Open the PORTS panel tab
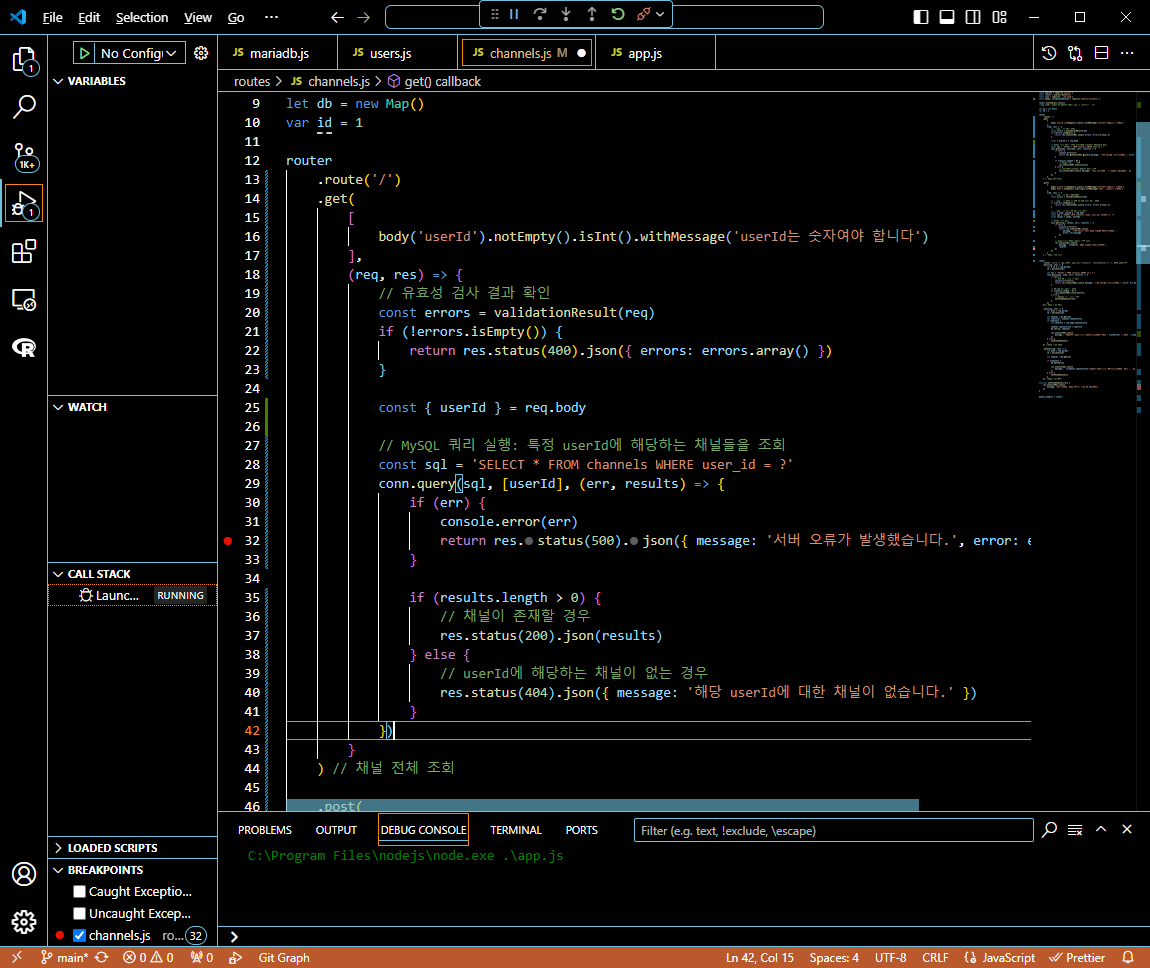 click(x=582, y=830)
